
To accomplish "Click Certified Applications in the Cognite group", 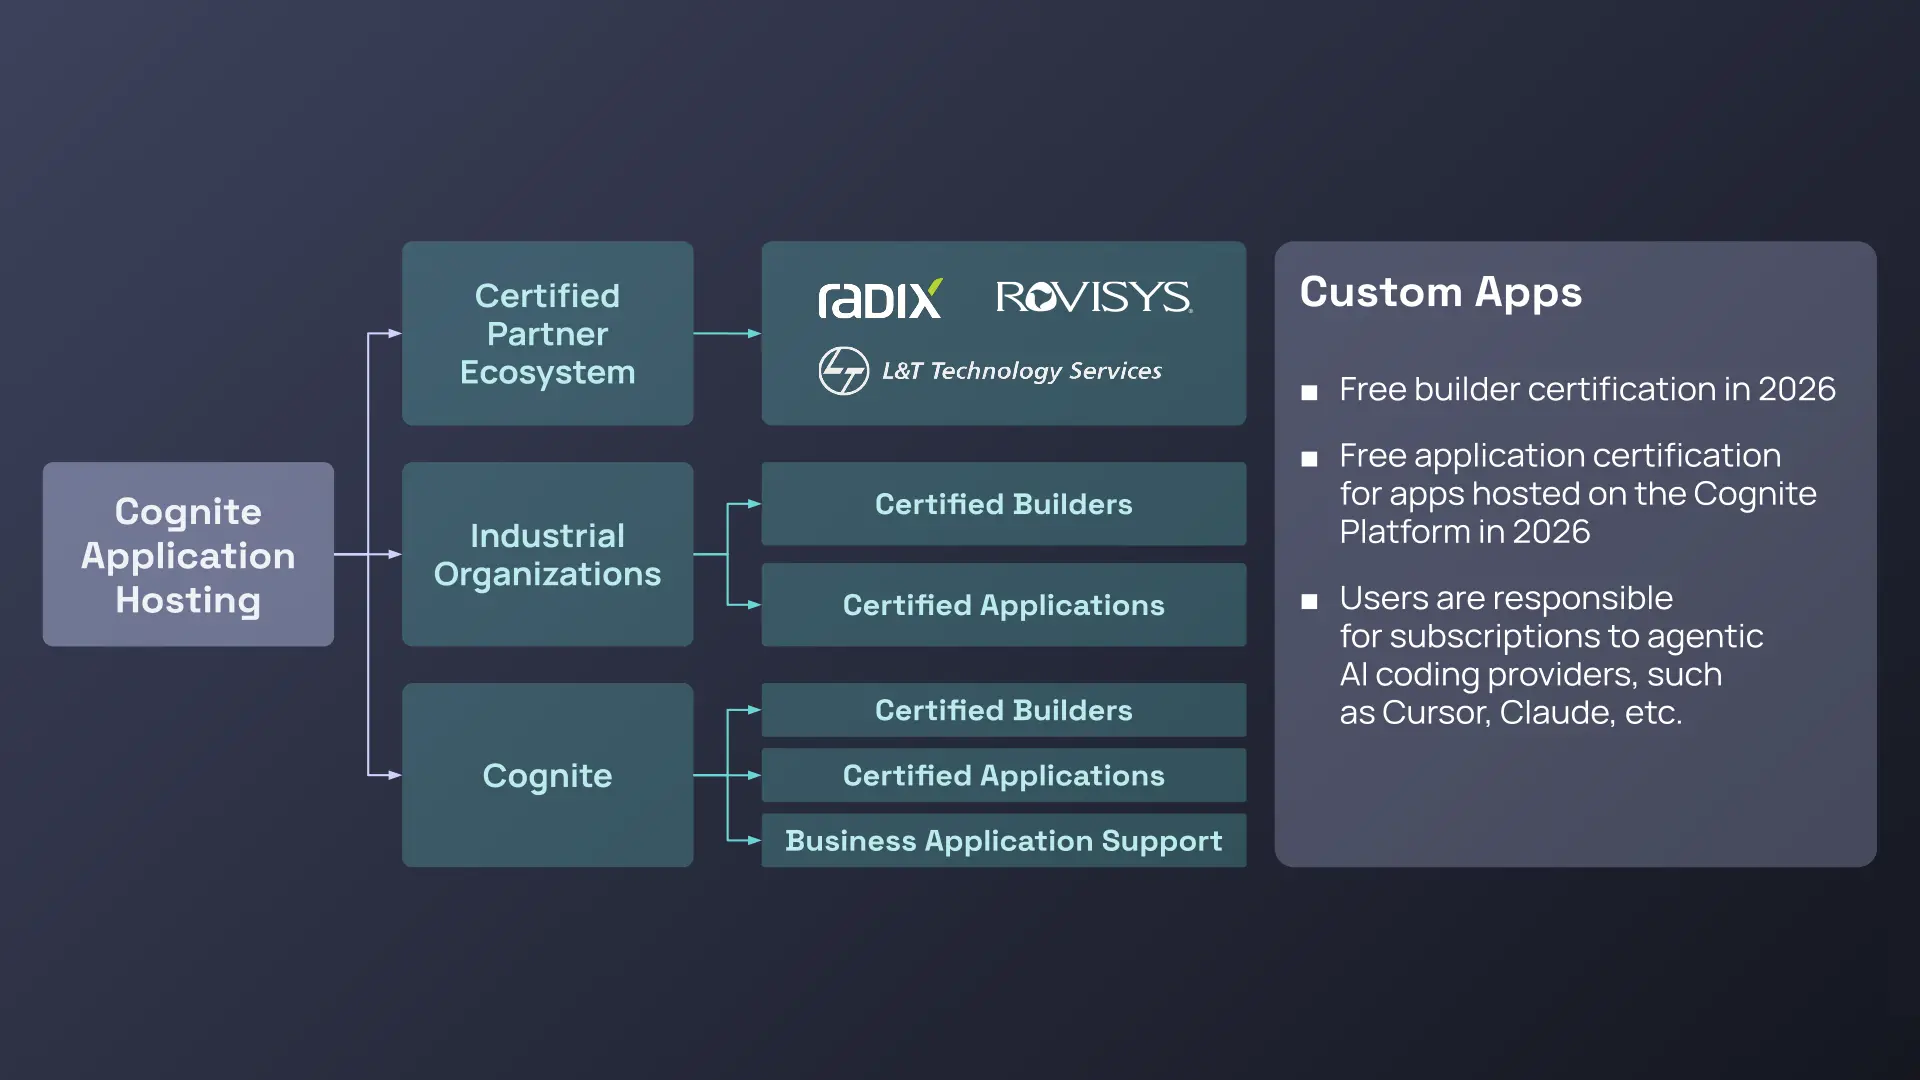I will [x=1003, y=775].
